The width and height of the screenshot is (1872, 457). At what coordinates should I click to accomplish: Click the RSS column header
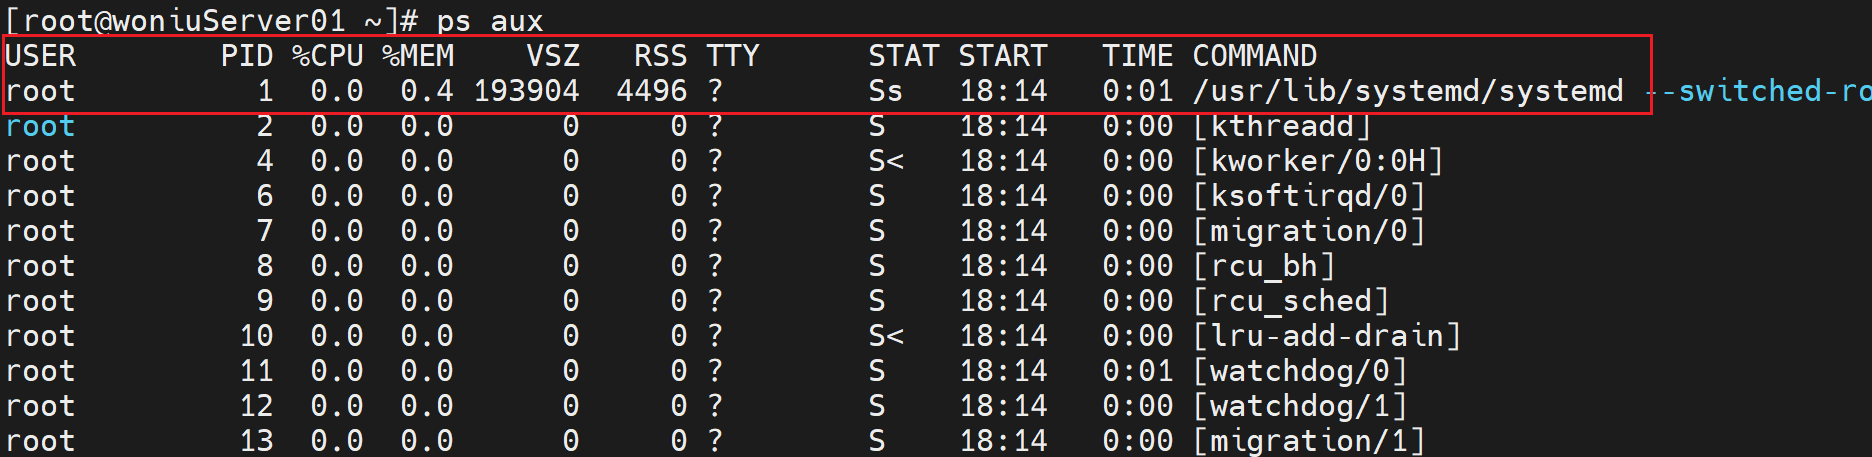660,56
